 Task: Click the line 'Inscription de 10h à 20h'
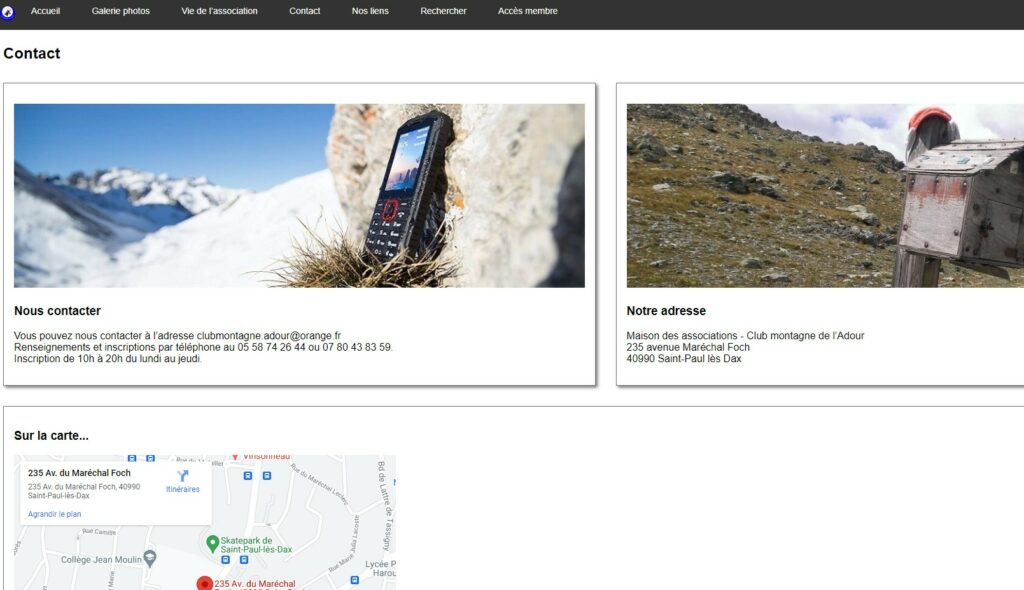(x=108, y=359)
